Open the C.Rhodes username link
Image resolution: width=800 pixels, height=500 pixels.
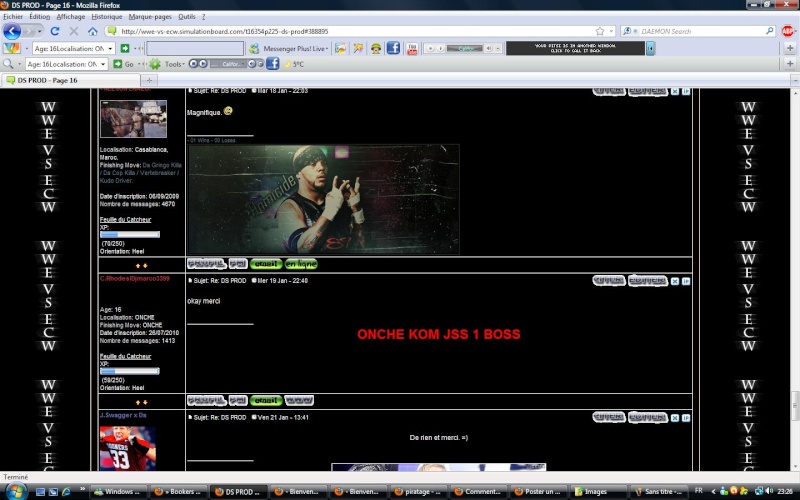tap(135, 279)
